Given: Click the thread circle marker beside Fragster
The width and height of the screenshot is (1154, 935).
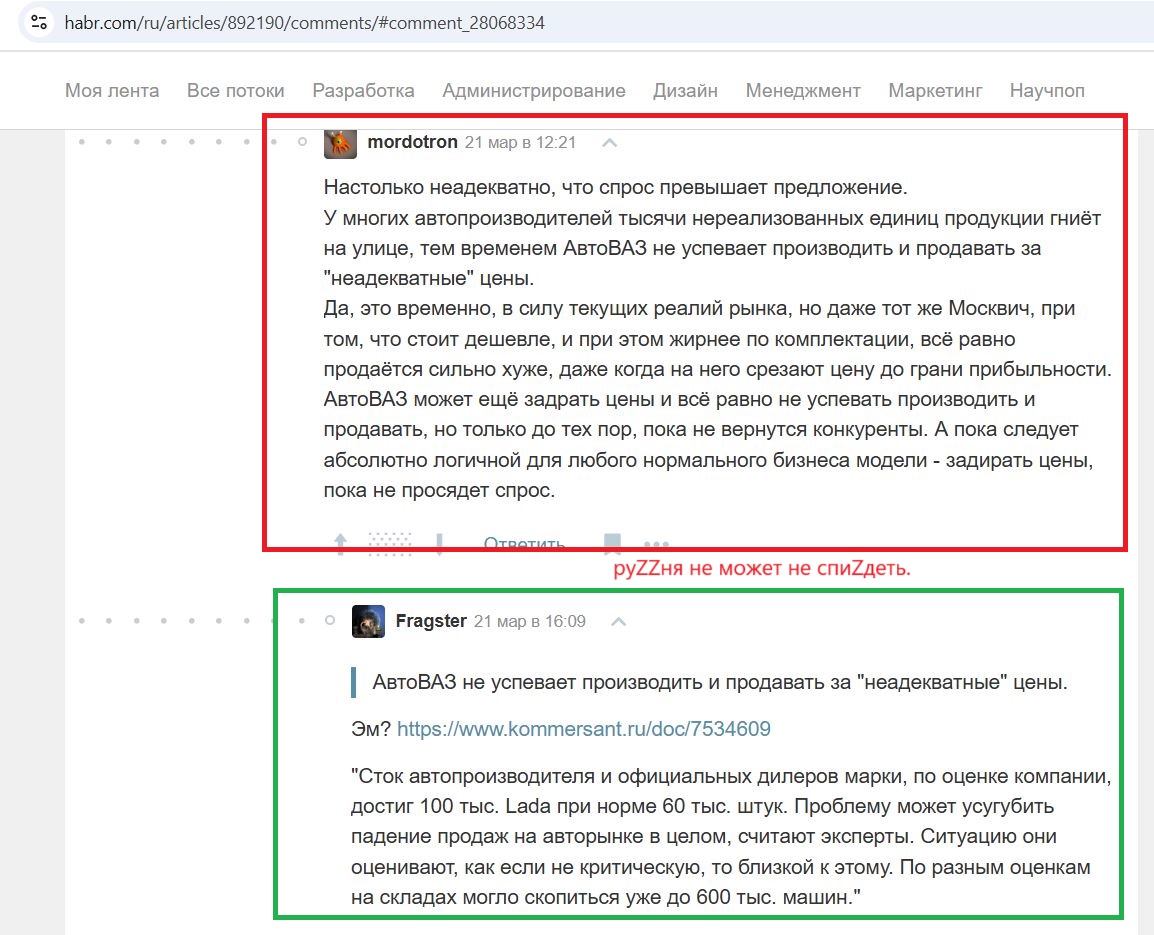Looking at the screenshot, I should click(330, 621).
